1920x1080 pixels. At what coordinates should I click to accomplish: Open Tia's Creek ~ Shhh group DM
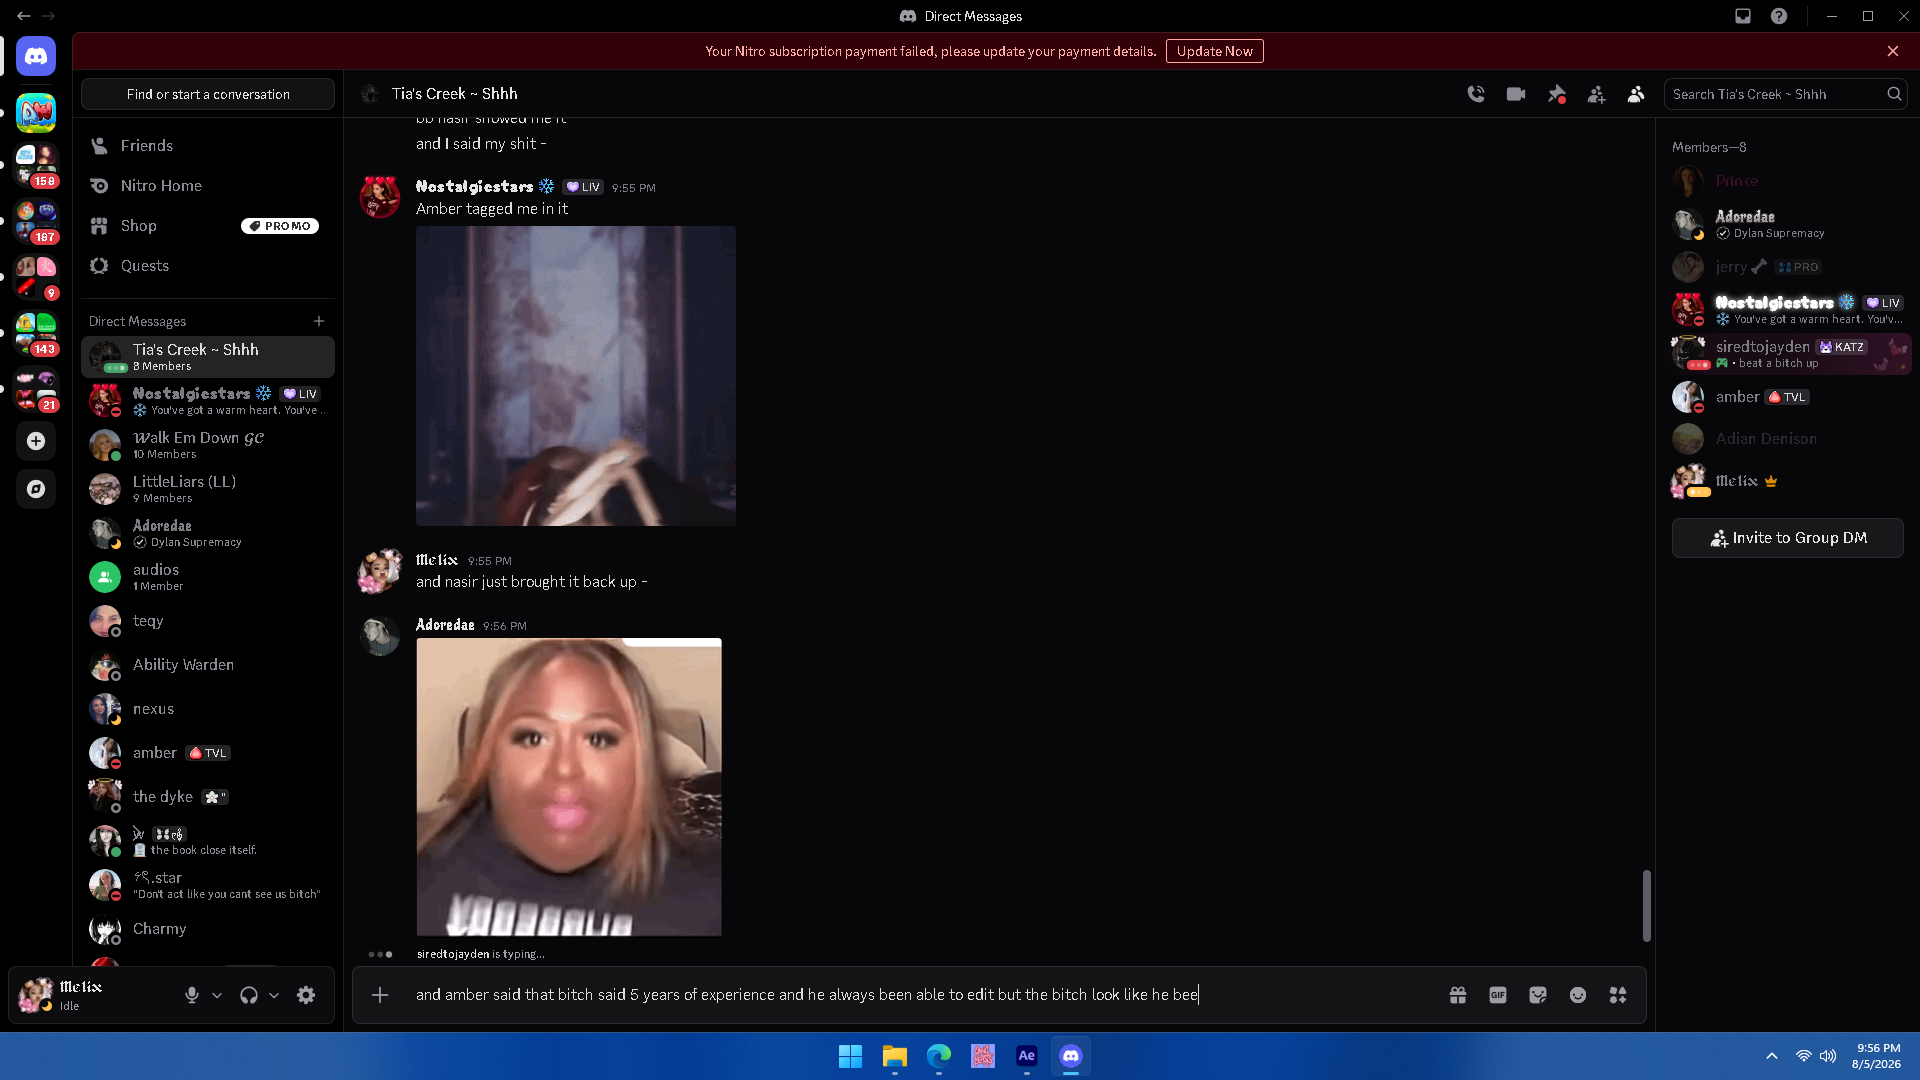pos(208,357)
